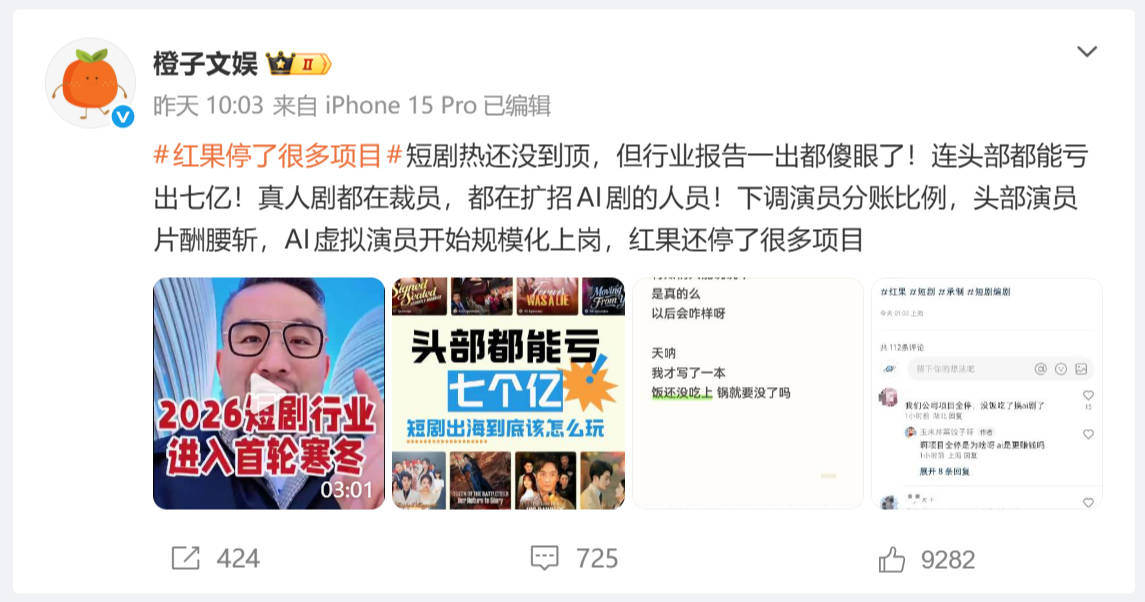Expand the post options chevron menu

point(1087,51)
